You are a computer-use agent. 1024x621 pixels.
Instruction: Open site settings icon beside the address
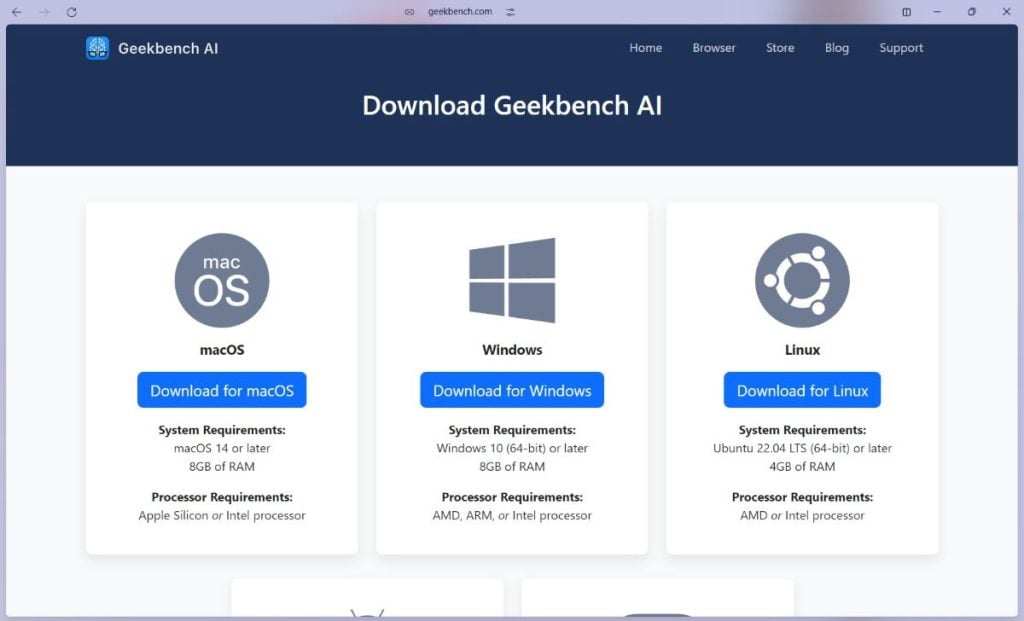(x=510, y=12)
